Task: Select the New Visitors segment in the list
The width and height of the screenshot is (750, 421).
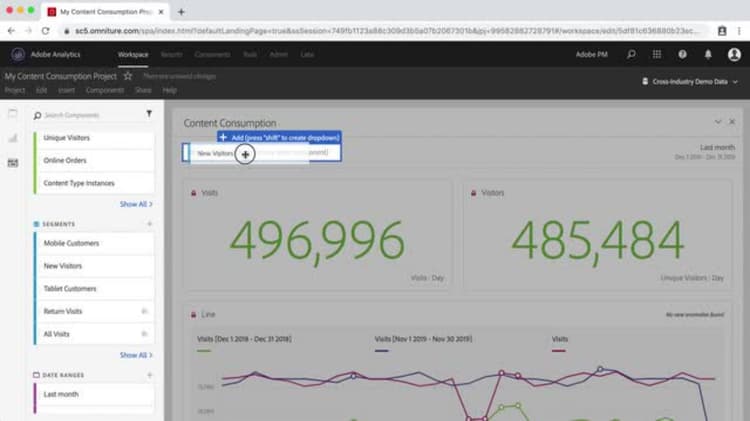Action: pos(95,266)
